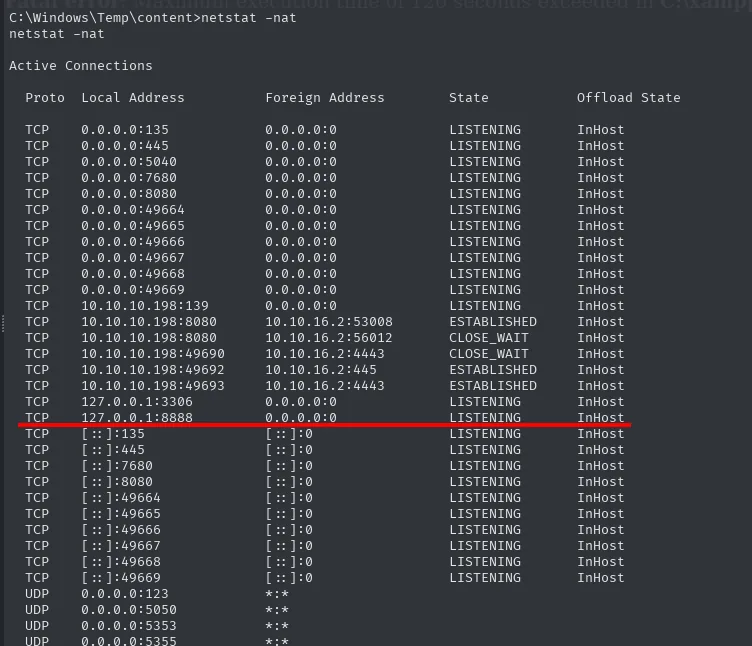Click local address 0.0.0.0:135
Viewport: 752px width, 646px height.
coord(125,130)
